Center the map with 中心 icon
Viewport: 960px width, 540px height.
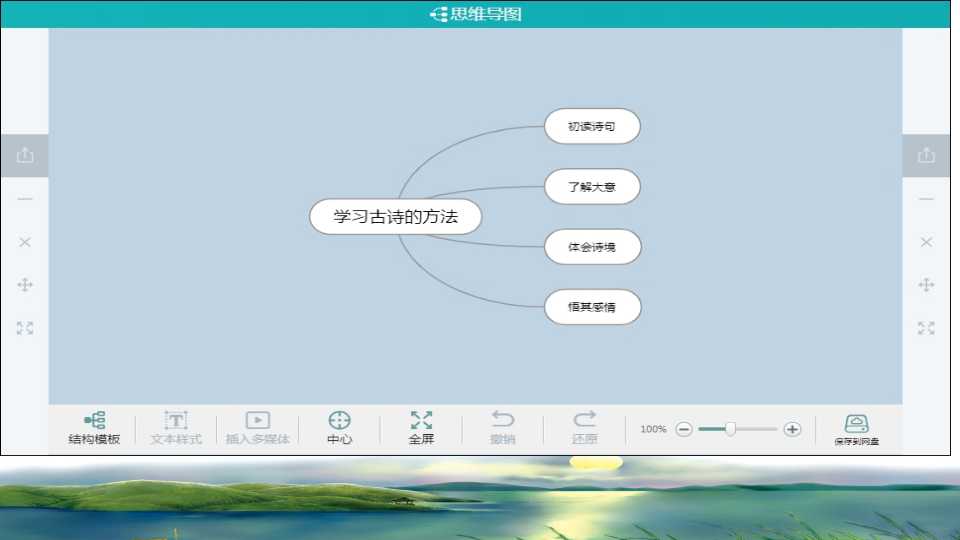(339, 420)
